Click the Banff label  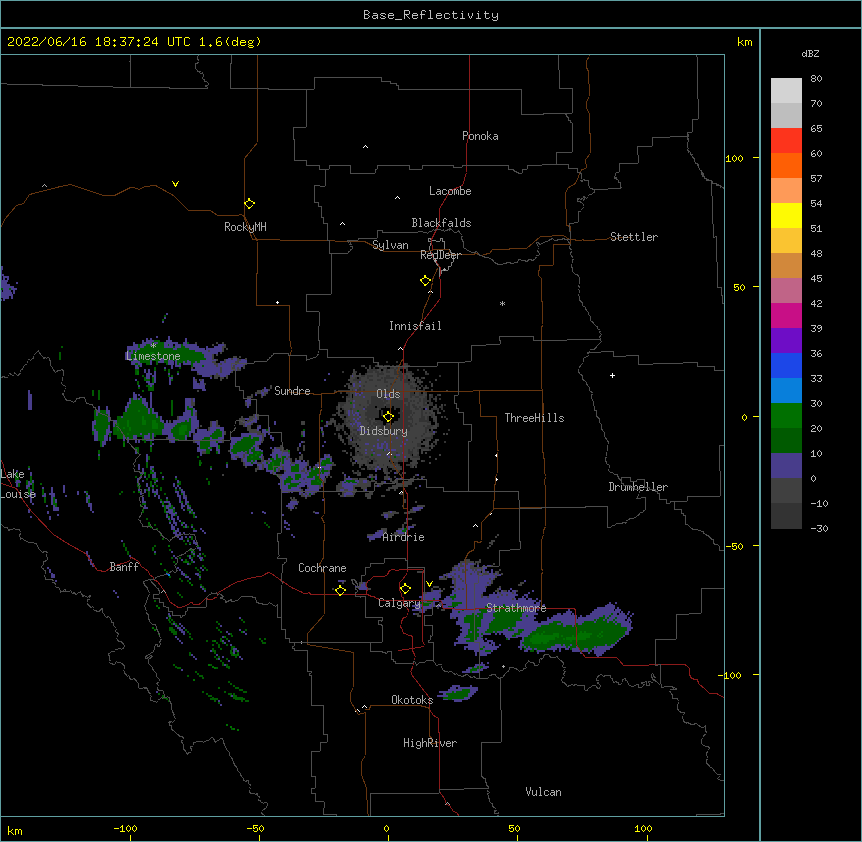124,567
